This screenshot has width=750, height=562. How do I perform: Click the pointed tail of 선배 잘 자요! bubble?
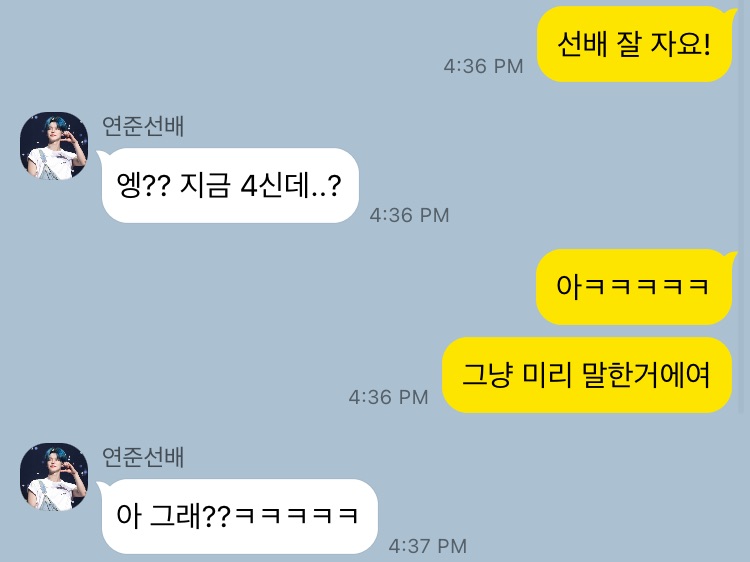coord(732,13)
